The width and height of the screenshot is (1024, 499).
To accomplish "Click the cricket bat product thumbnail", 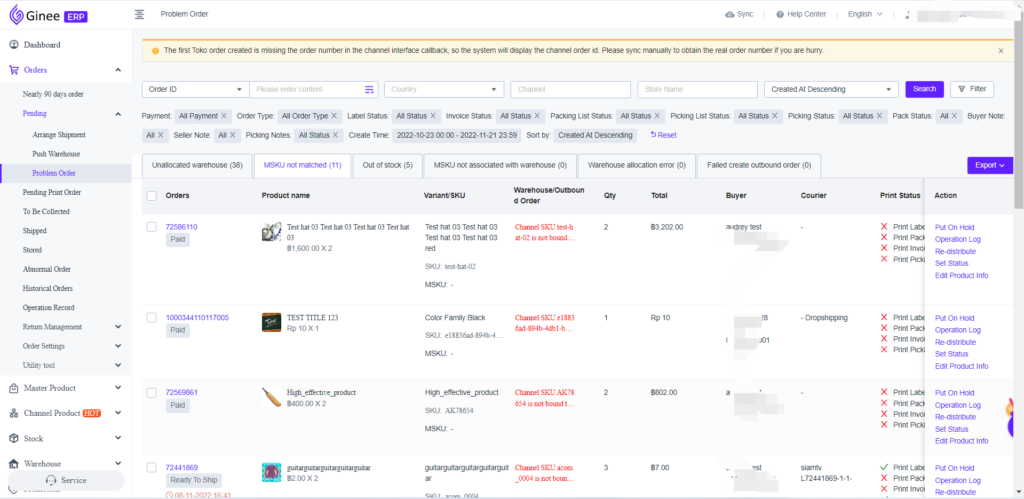I will tap(271, 398).
